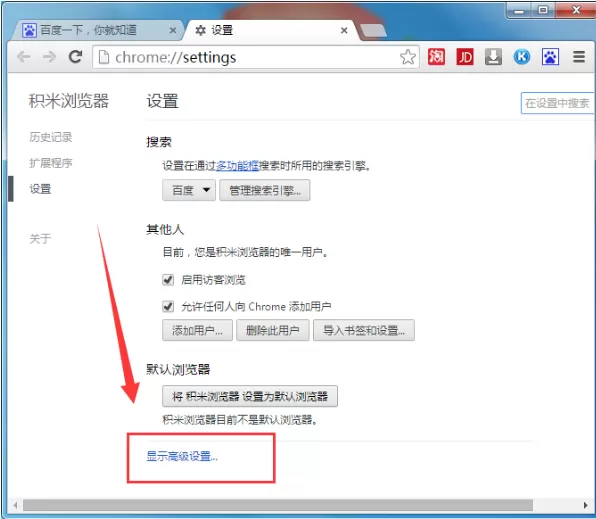Close the 百度一下 tab

click(x=173, y=30)
